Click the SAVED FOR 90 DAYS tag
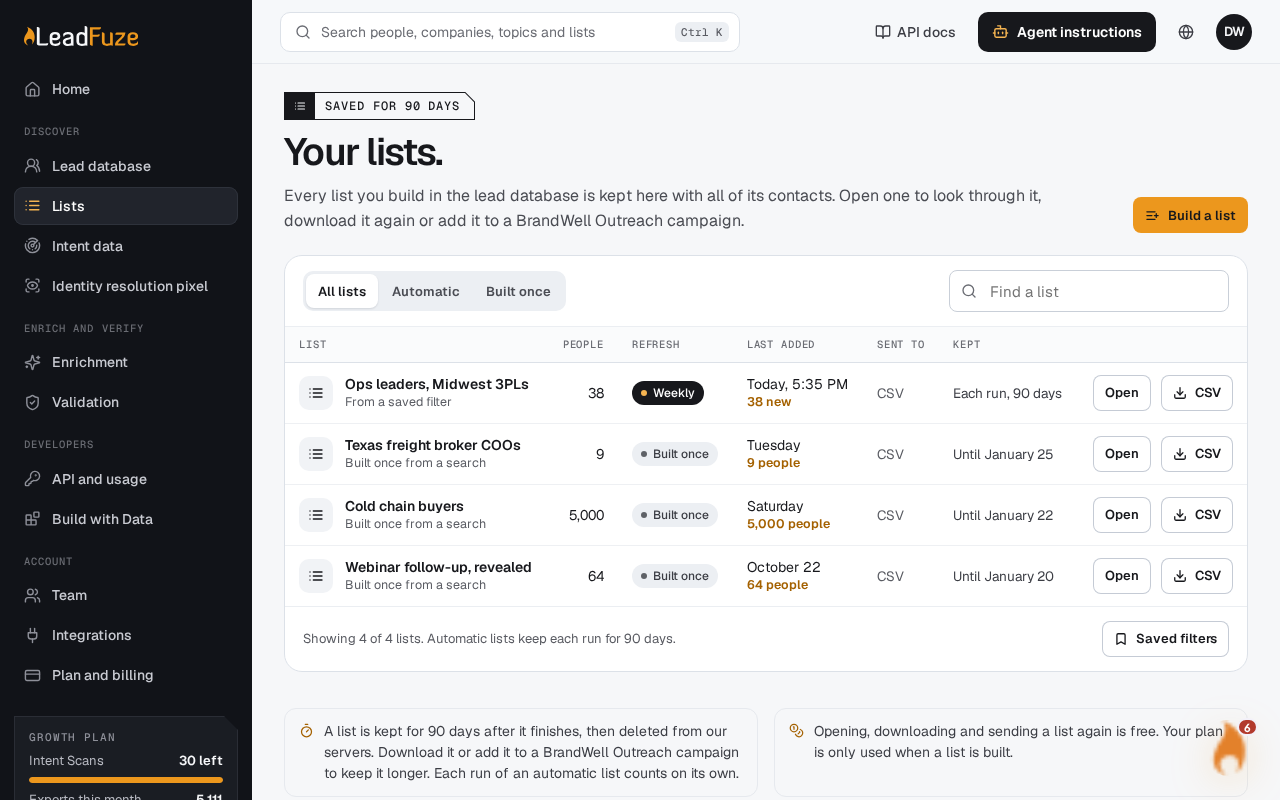This screenshot has height=800, width=1280. (379, 106)
